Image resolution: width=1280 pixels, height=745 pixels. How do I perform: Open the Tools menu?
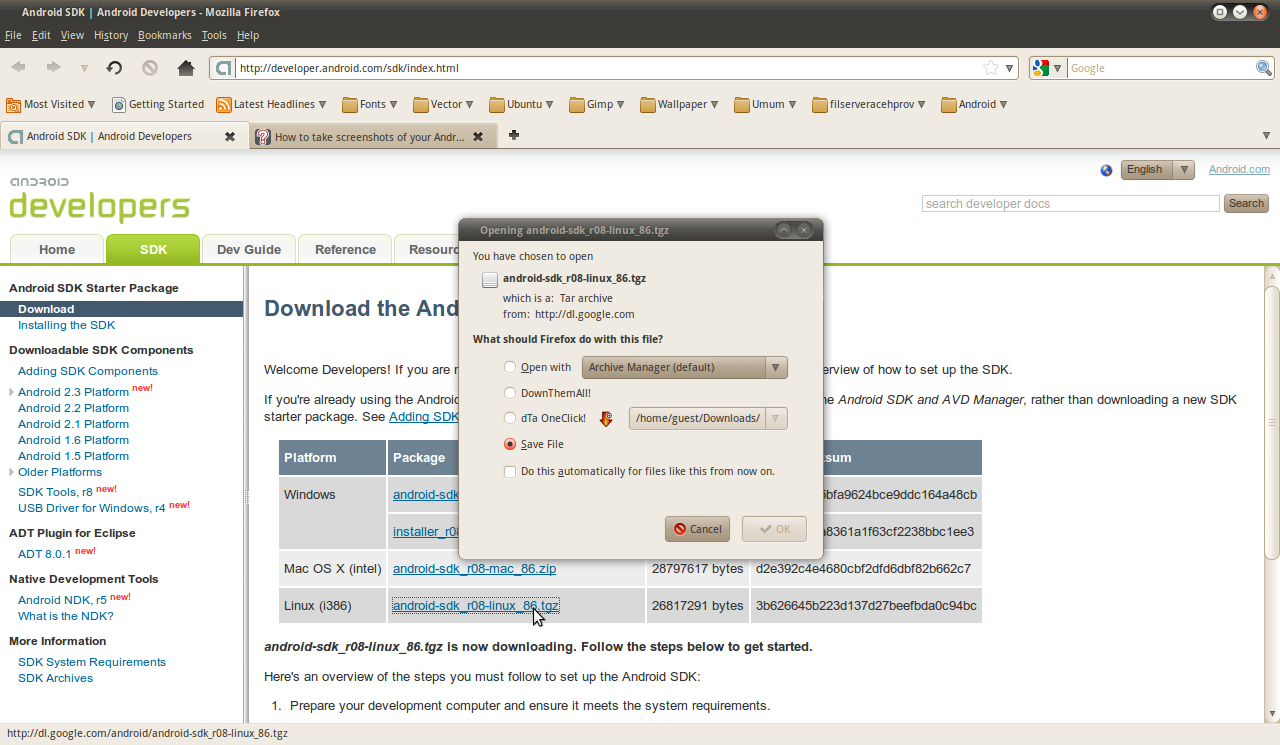214,35
